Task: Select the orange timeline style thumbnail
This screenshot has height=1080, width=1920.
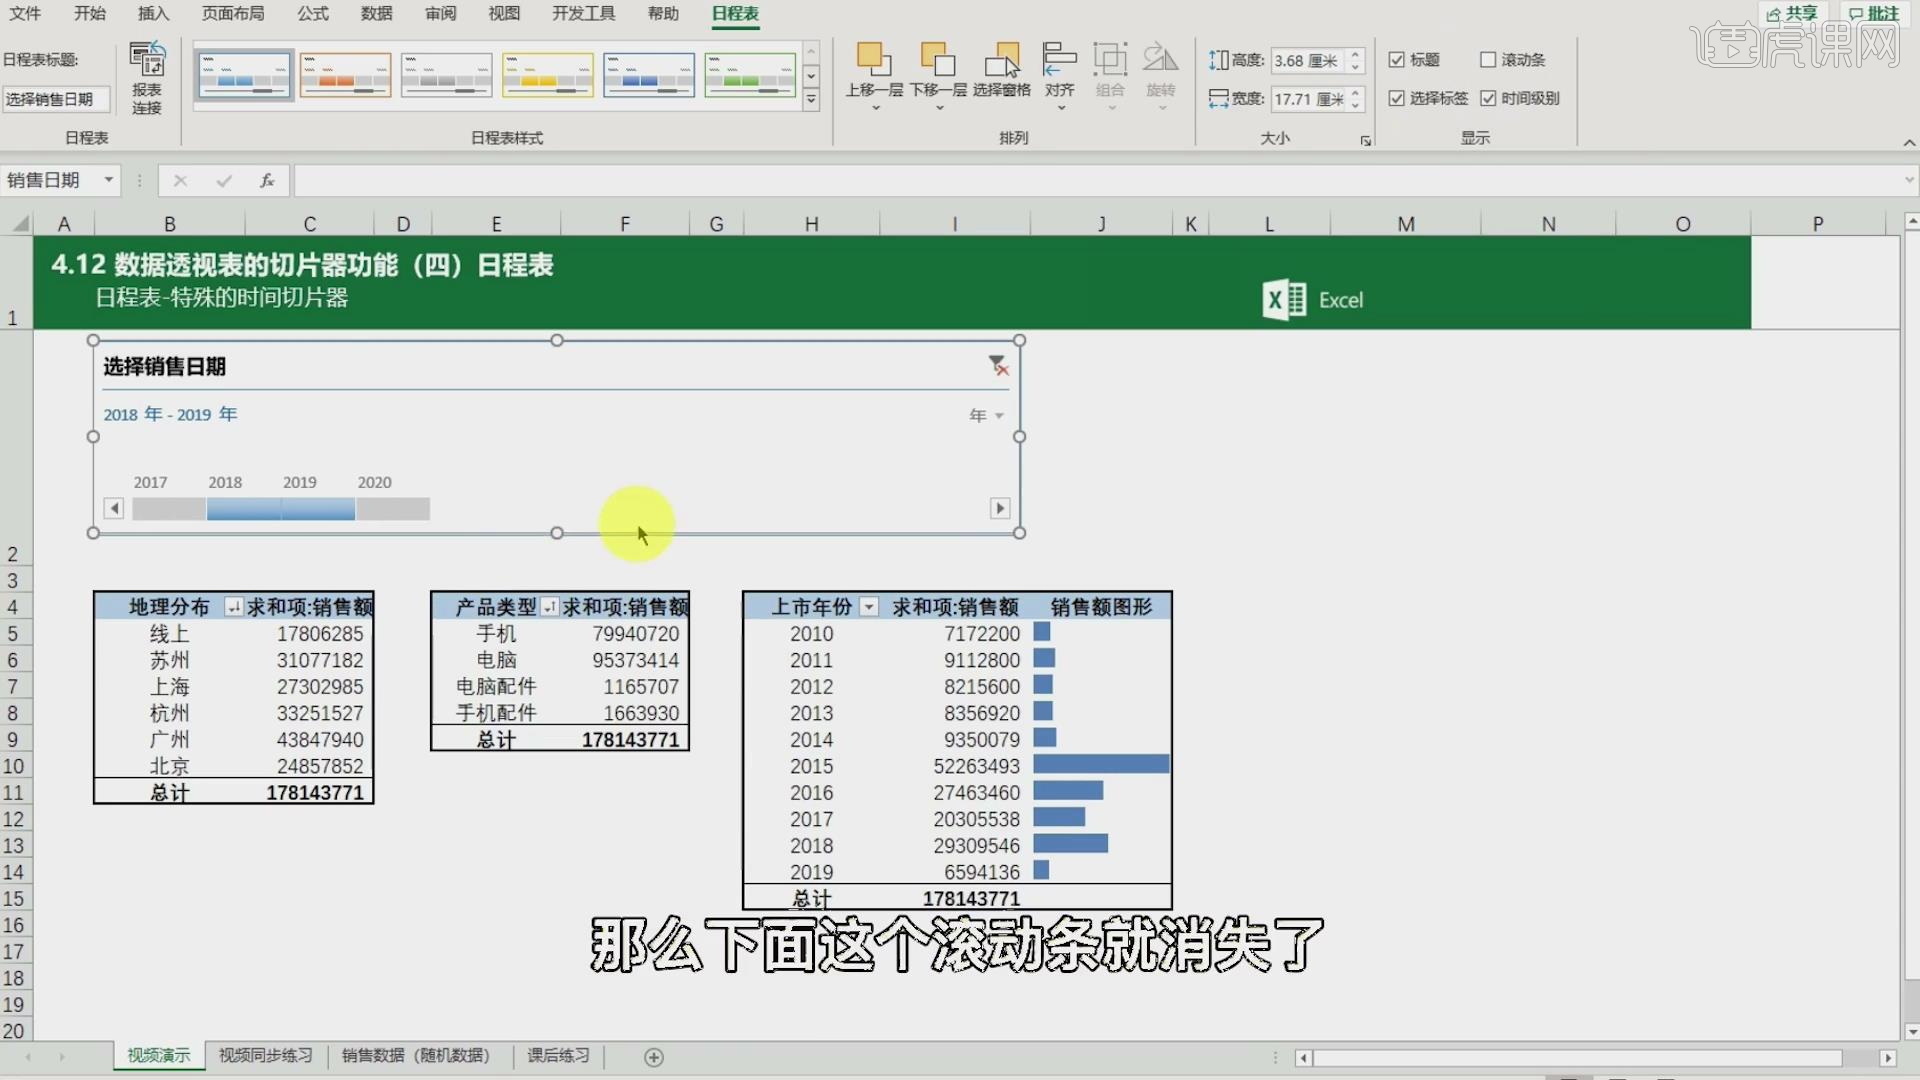Action: click(x=345, y=75)
